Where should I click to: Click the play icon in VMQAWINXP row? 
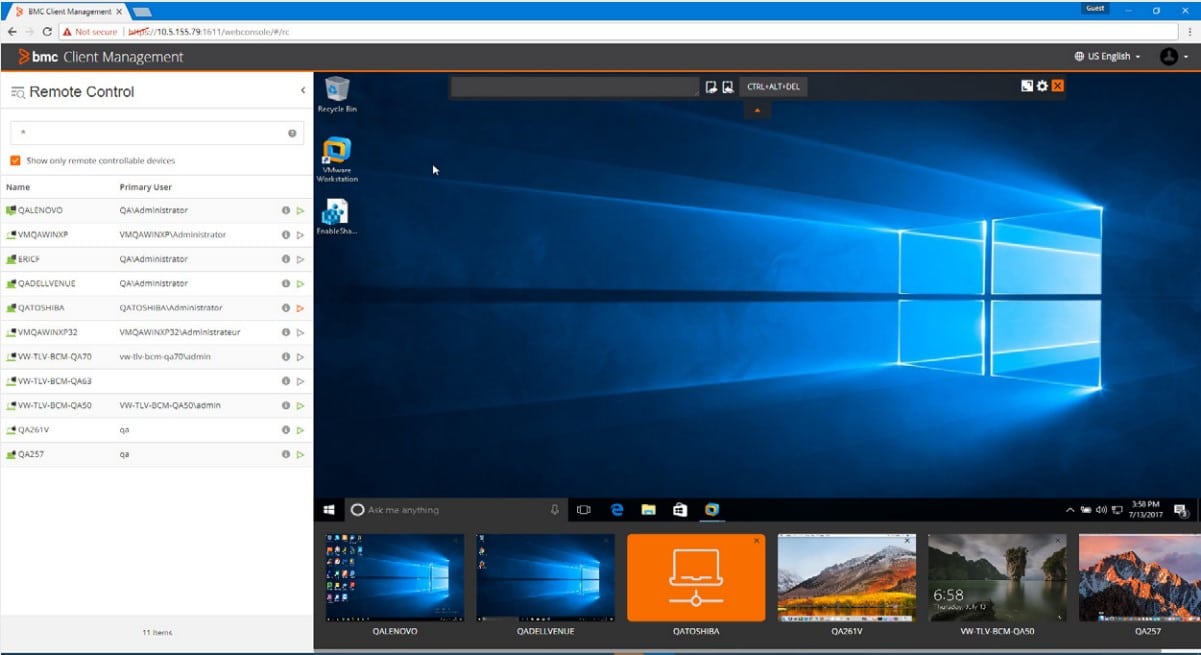300,235
